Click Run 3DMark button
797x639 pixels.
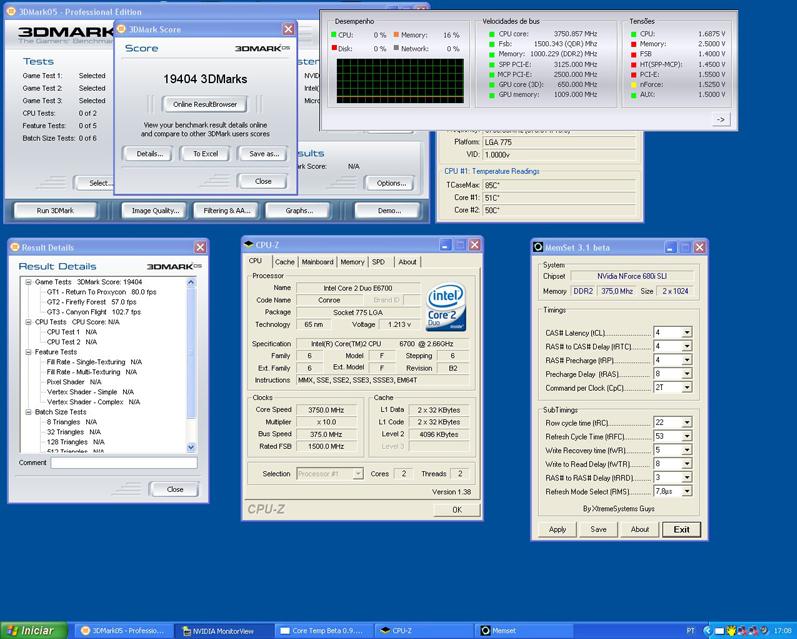(x=55, y=210)
